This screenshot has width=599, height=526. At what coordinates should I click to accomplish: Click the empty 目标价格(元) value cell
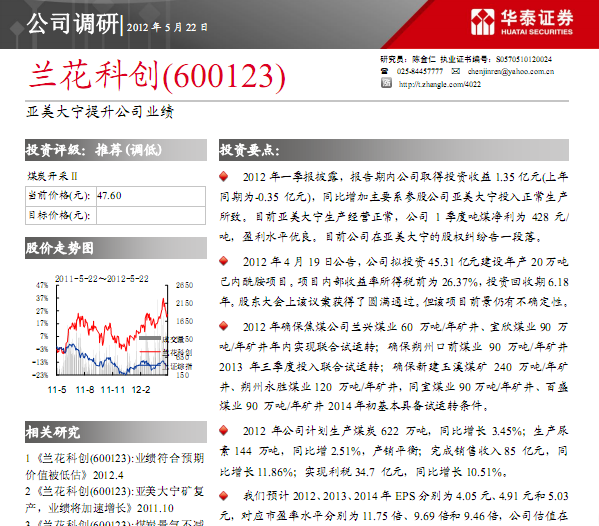[x=151, y=215]
